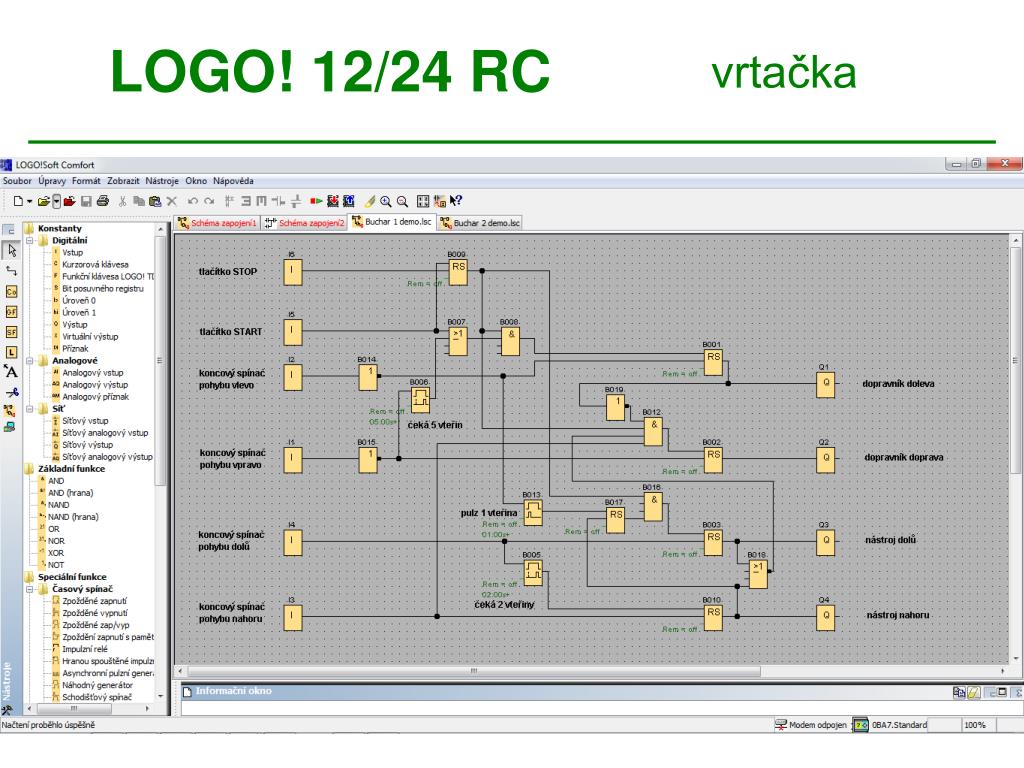Open the Nástroje menu
Image resolution: width=1024 pixels, height=768 pixels.
point(162,181)
